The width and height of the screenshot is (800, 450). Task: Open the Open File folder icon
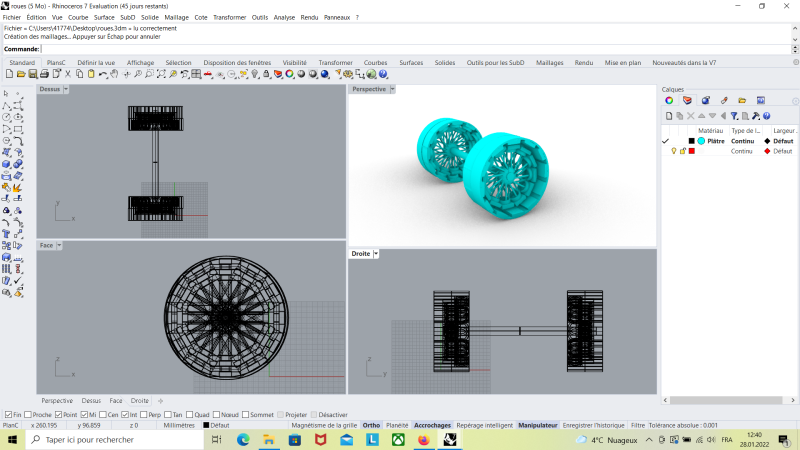coord(20,74)
